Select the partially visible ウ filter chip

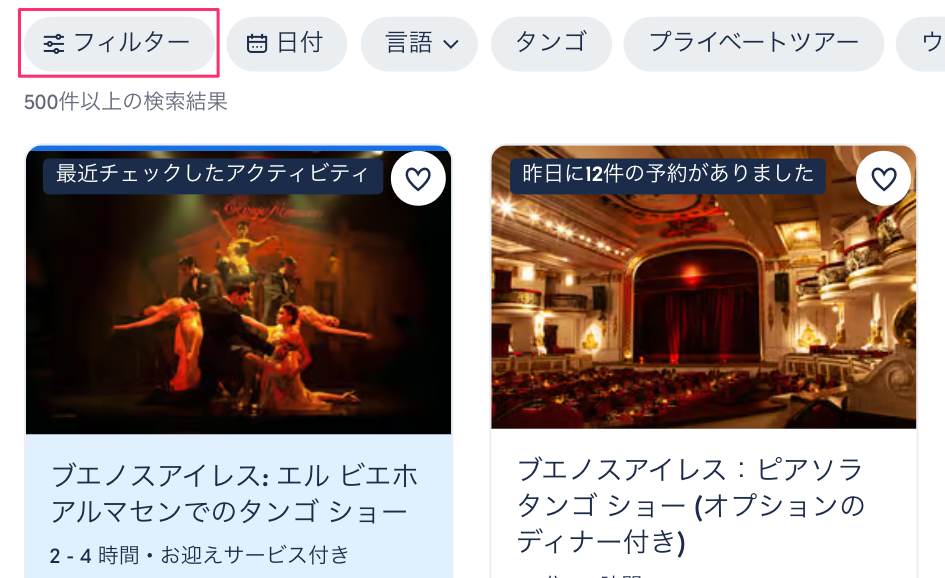click(922, 43)
